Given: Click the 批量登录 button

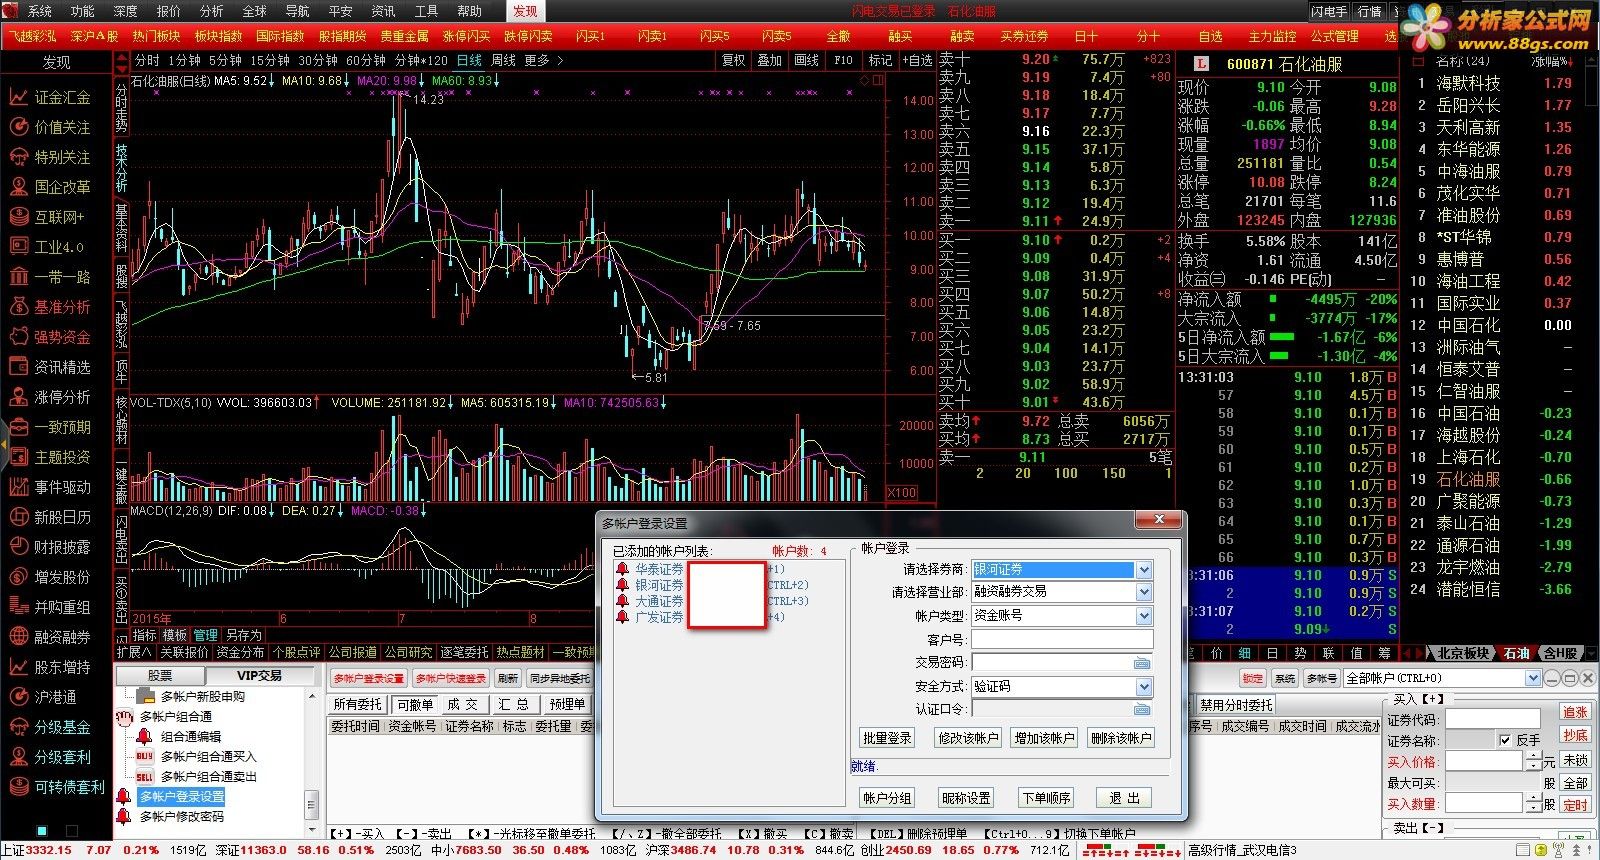Looking at the screenshot, I should coord(887,738).
